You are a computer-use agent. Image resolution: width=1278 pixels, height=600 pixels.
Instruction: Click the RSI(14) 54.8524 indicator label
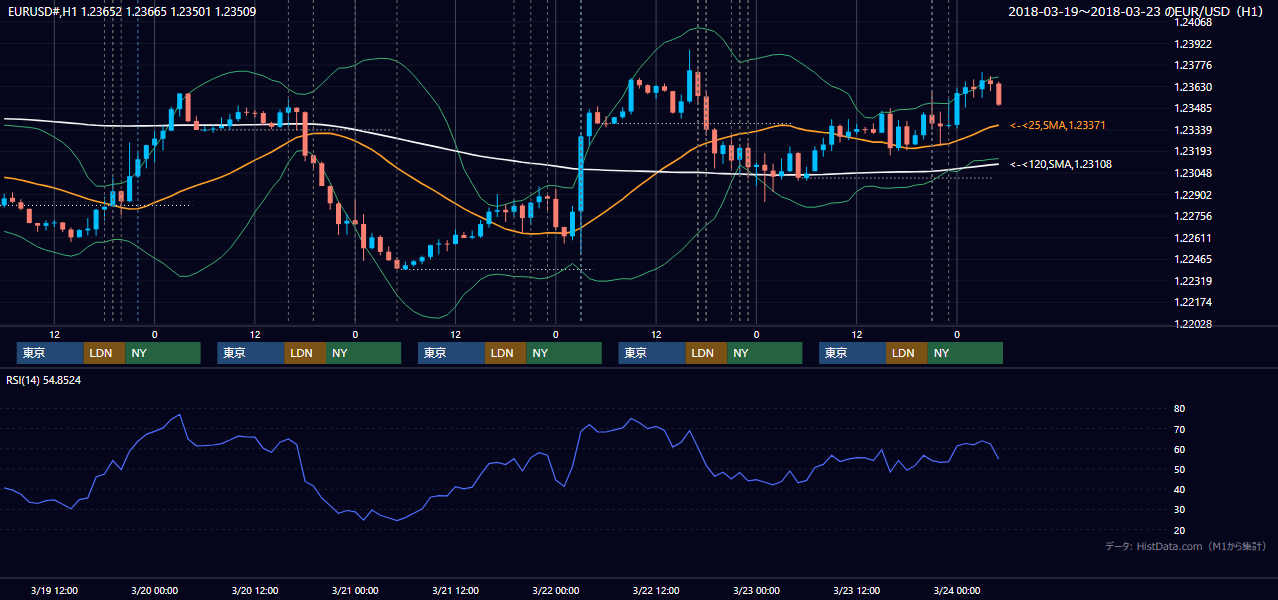44,380
